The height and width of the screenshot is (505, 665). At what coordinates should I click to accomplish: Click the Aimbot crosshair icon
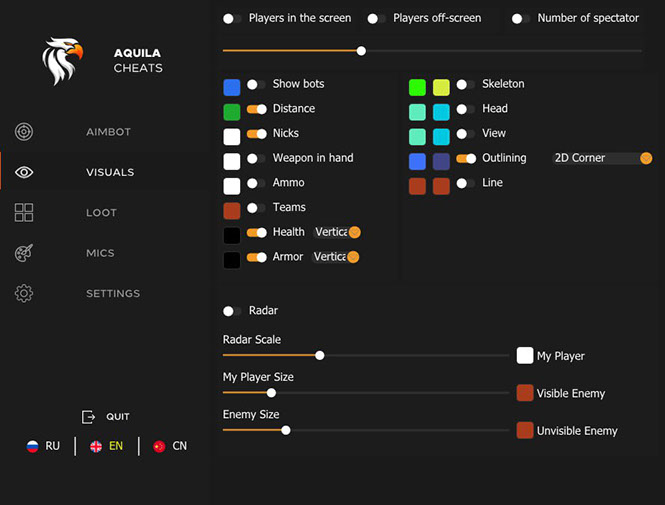[24, 132]
